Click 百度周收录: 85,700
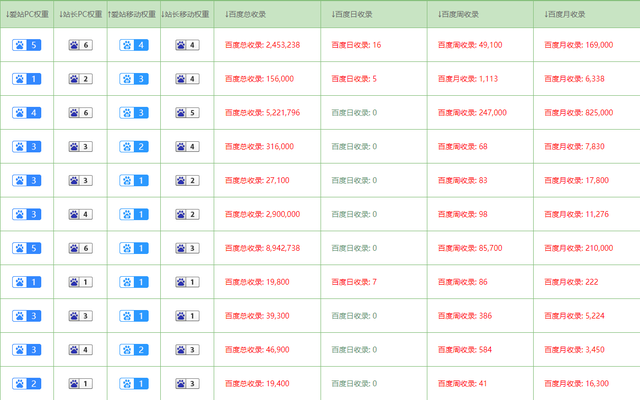Viewport: 640px width, 400px height. pos(470,248)
